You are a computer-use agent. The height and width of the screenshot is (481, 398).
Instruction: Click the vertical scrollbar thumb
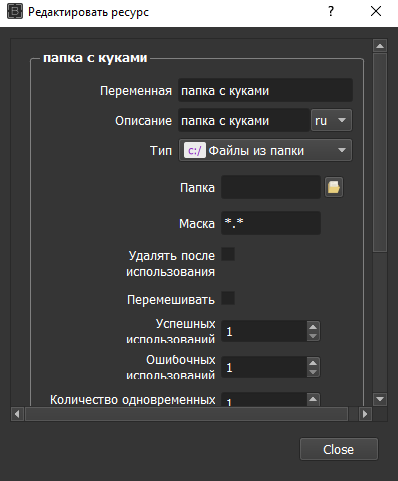point(380,152)
